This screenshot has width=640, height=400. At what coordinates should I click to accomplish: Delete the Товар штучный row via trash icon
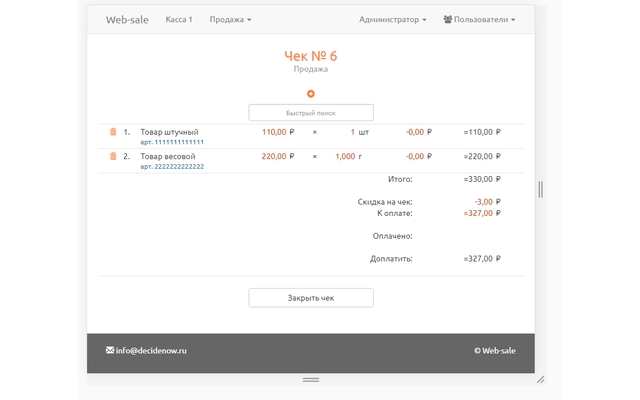pyautogui.click(x=113, y=131)
